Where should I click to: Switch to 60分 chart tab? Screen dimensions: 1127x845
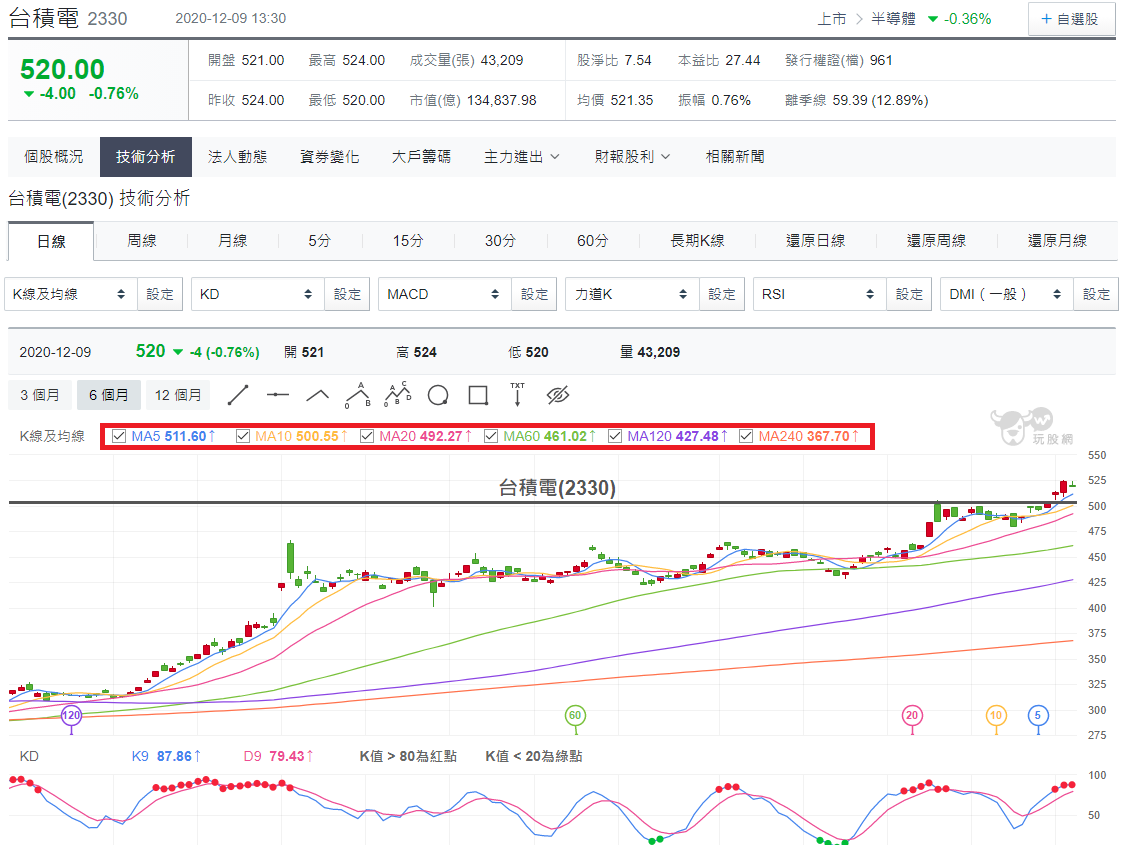pyautogui.click(x=593, y=241)
